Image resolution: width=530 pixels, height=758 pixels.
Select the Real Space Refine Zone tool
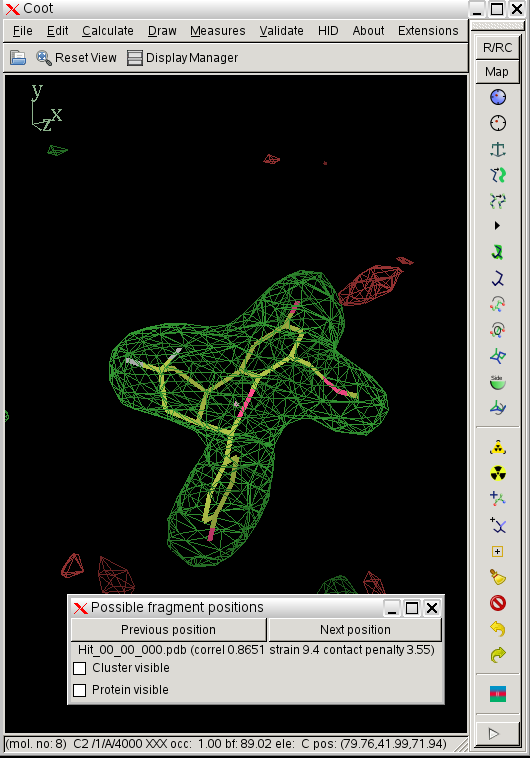(498, 97)
